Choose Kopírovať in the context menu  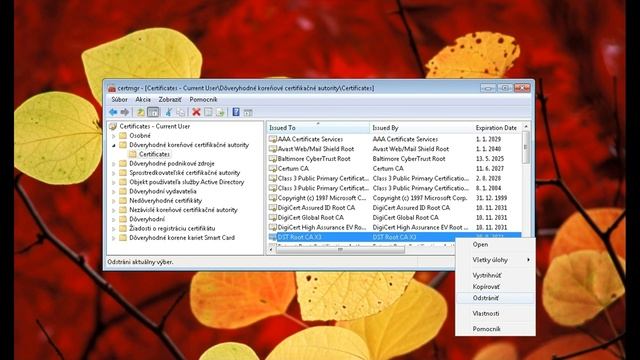coord(495,287)
